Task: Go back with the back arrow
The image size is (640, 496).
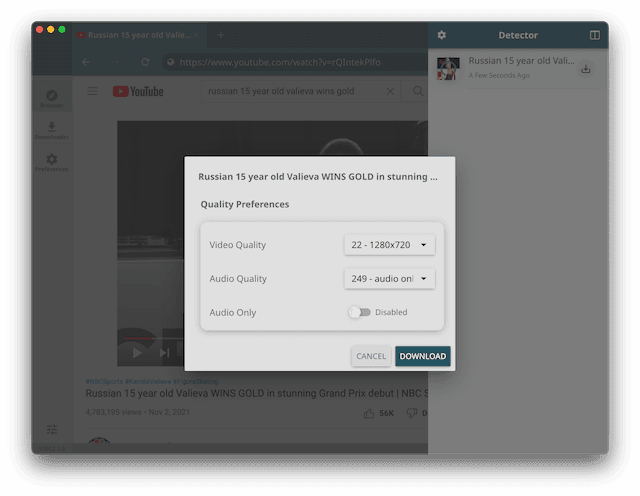Action: pos(86,62)
